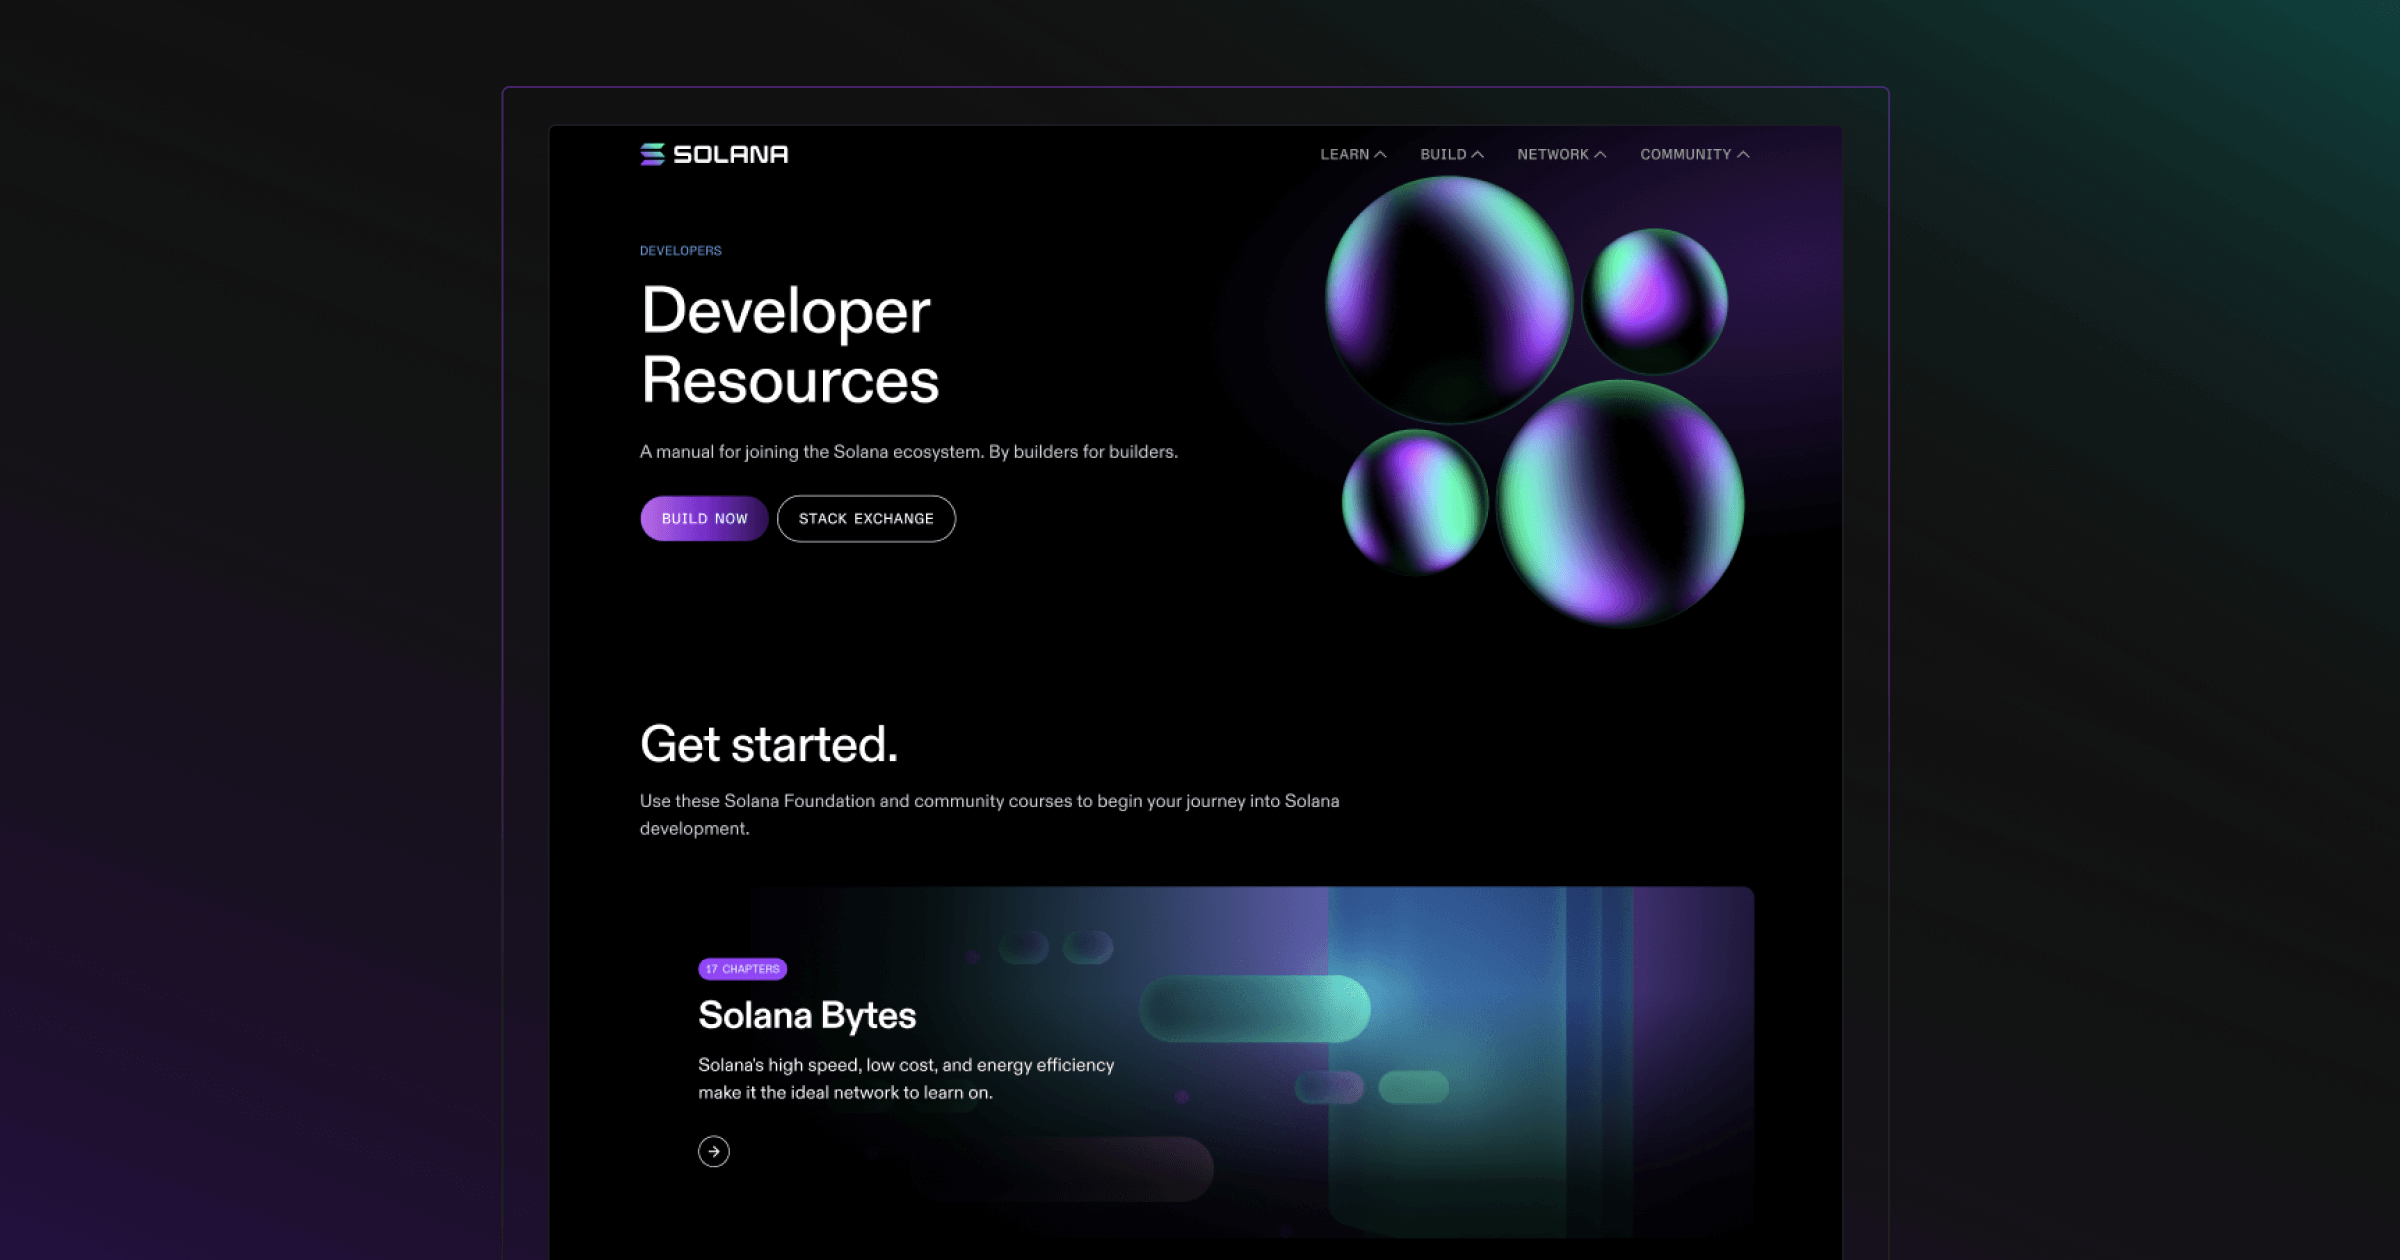Image resolution: width=2400 pixels, height=1260 pixels.
Task: Click the small top-right hero sphere
Action: (x=1655, y=300)
